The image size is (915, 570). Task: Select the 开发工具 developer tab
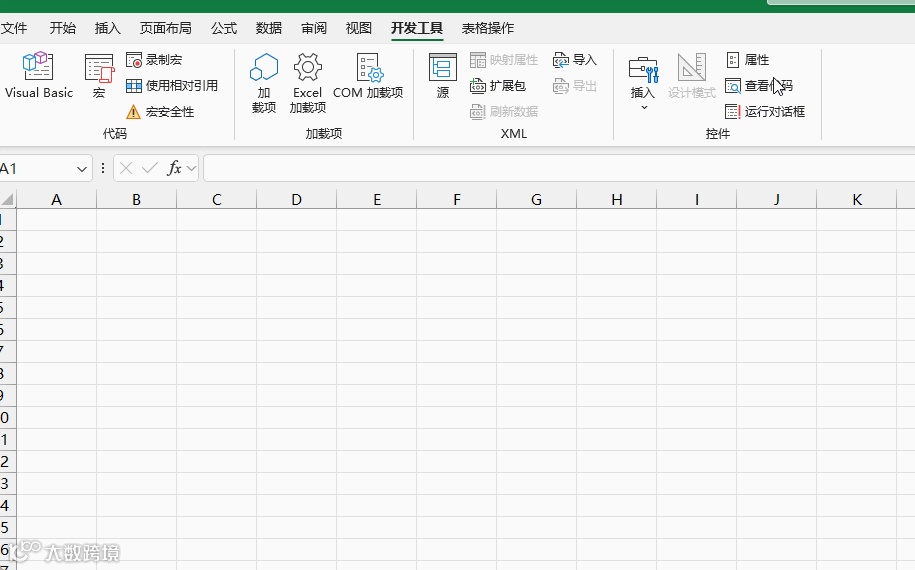(x=417, y=28)
